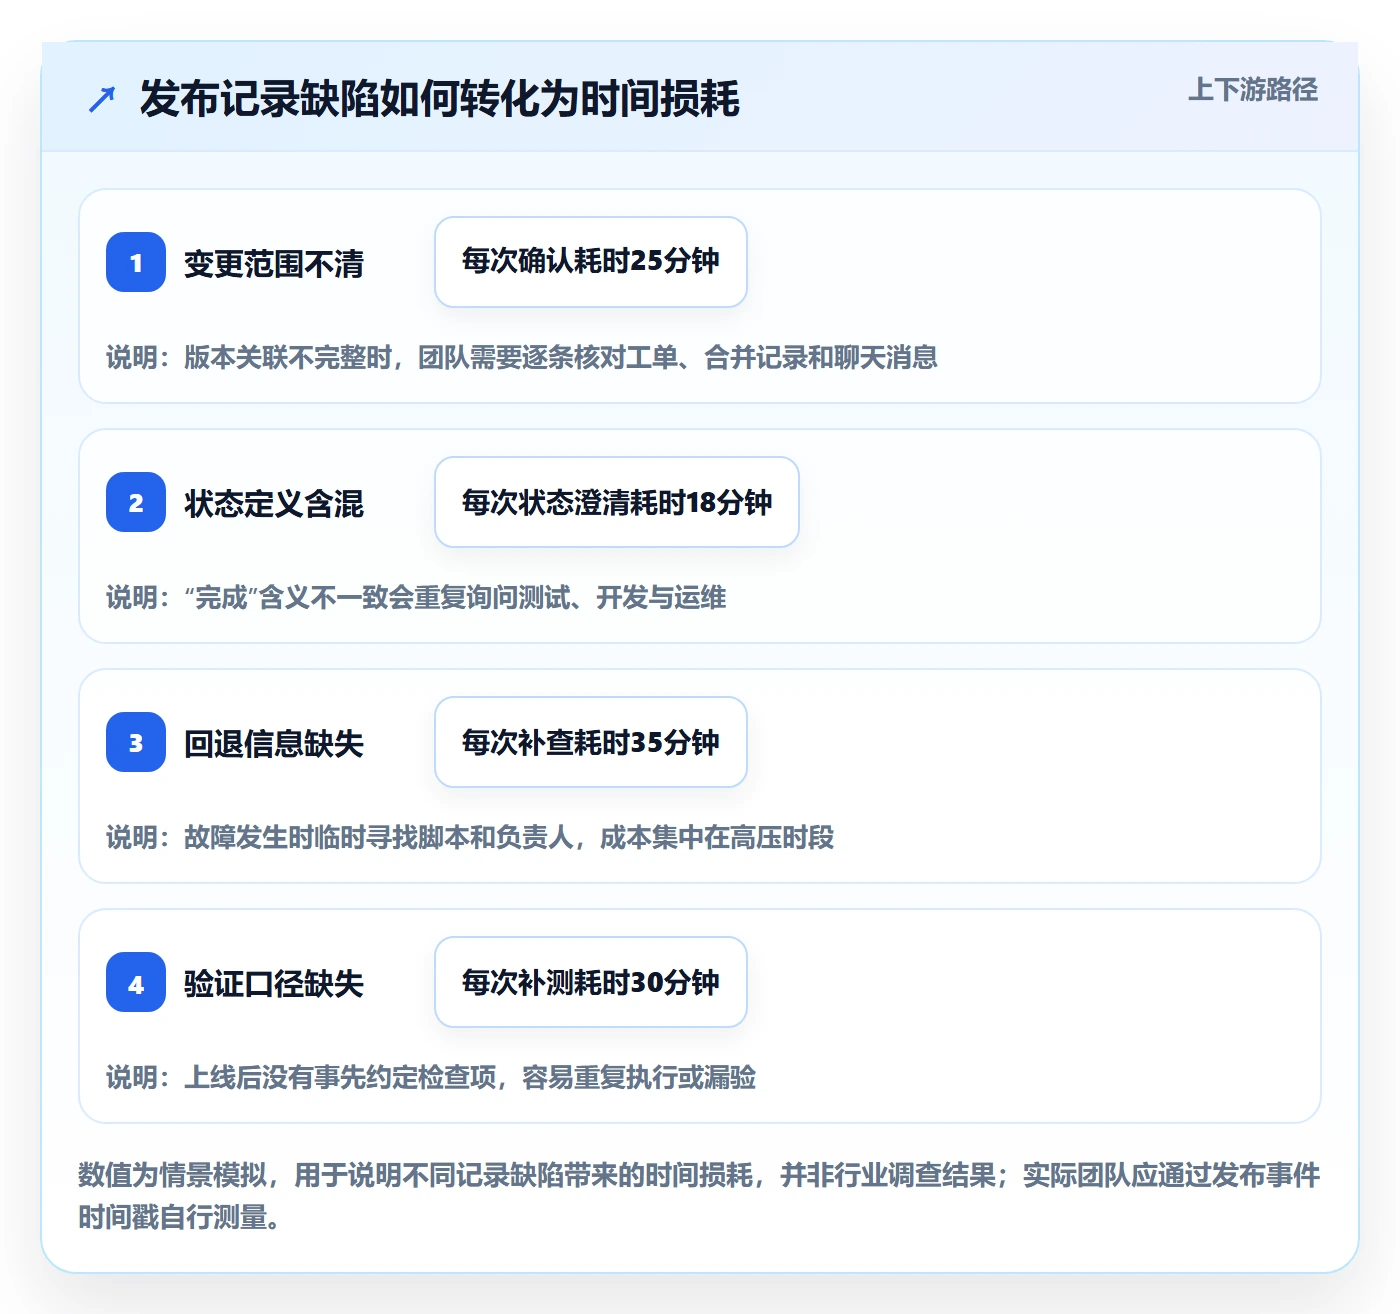Screen dimensions: 1400x1314
Task: Select the 状态定义含混 heading
Action: coord(274,503)
